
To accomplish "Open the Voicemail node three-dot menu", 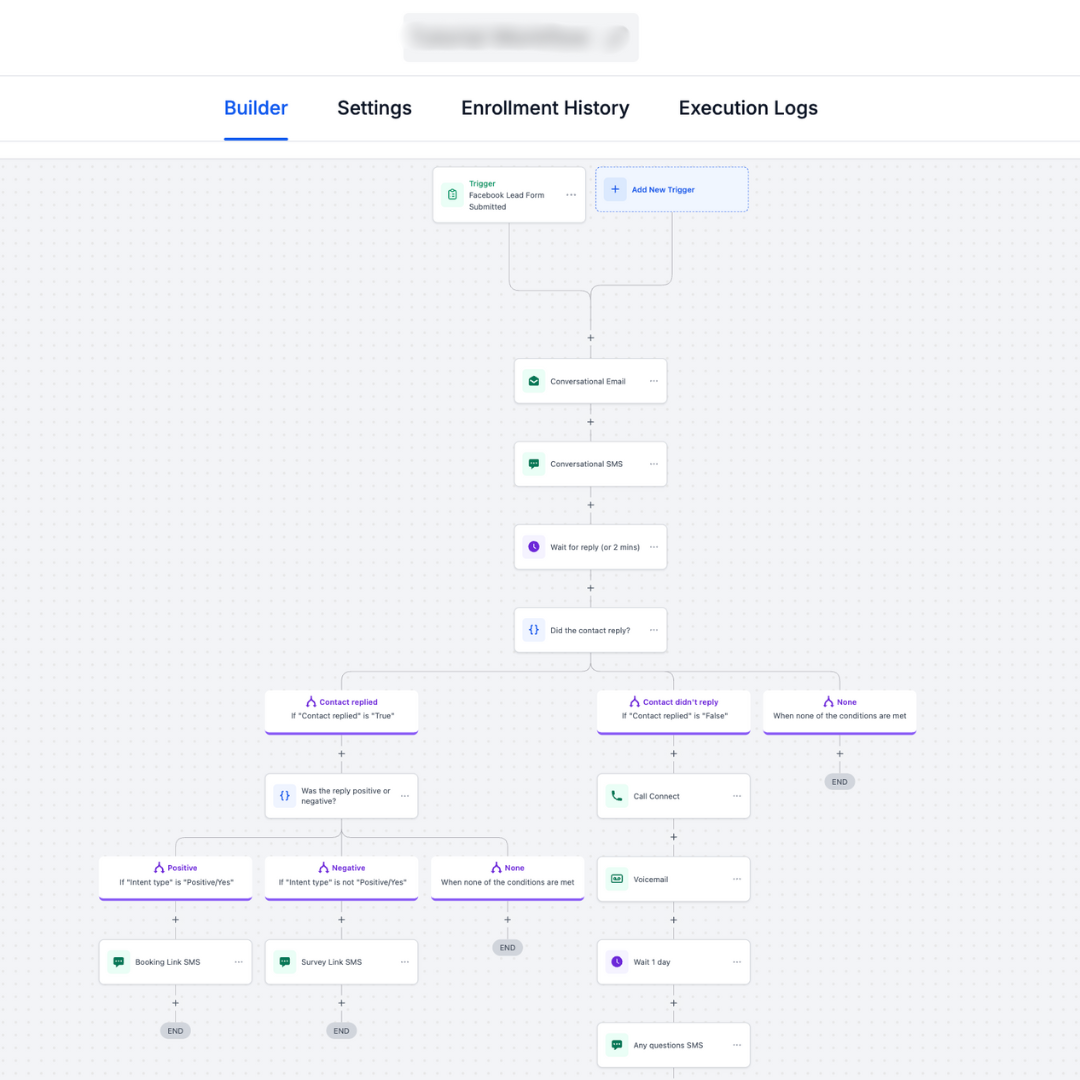I will (737, 879).
